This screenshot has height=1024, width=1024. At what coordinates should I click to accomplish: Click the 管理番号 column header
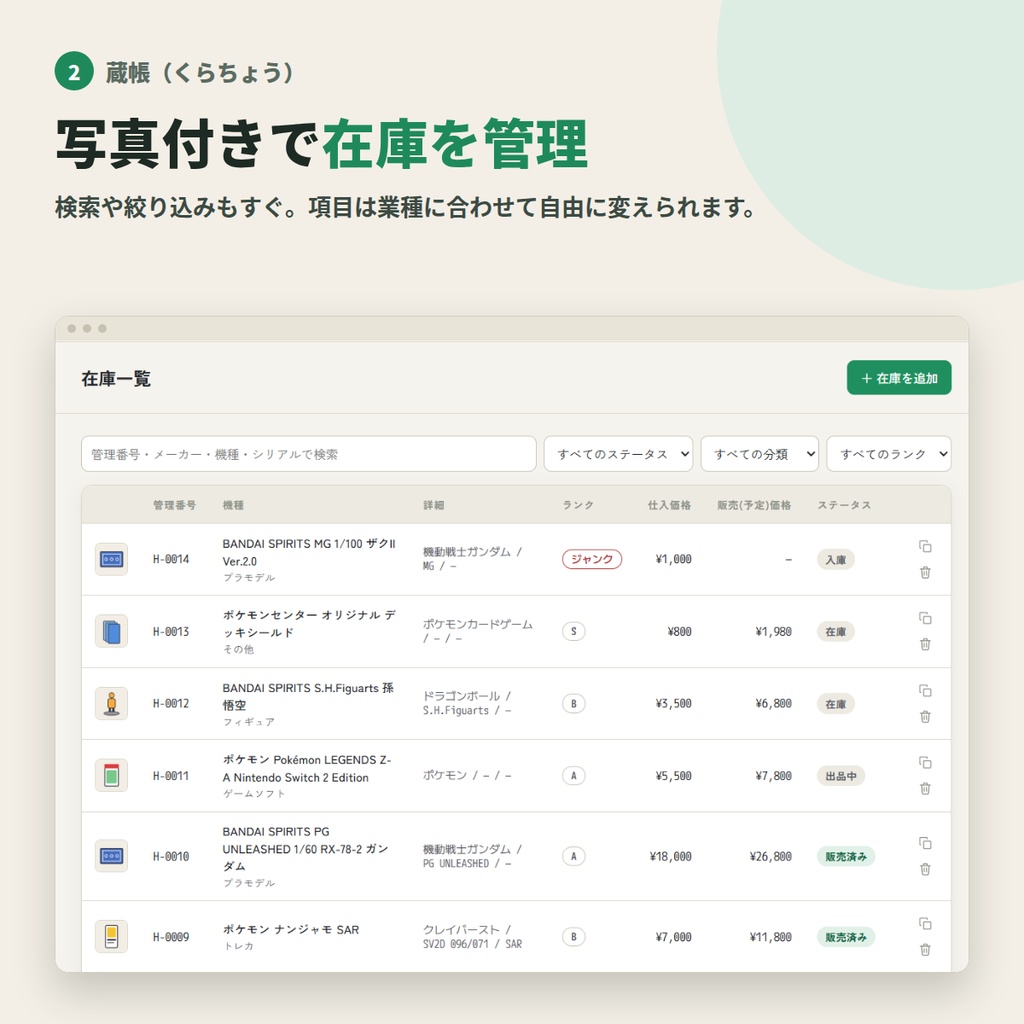(x=174, y=505)
